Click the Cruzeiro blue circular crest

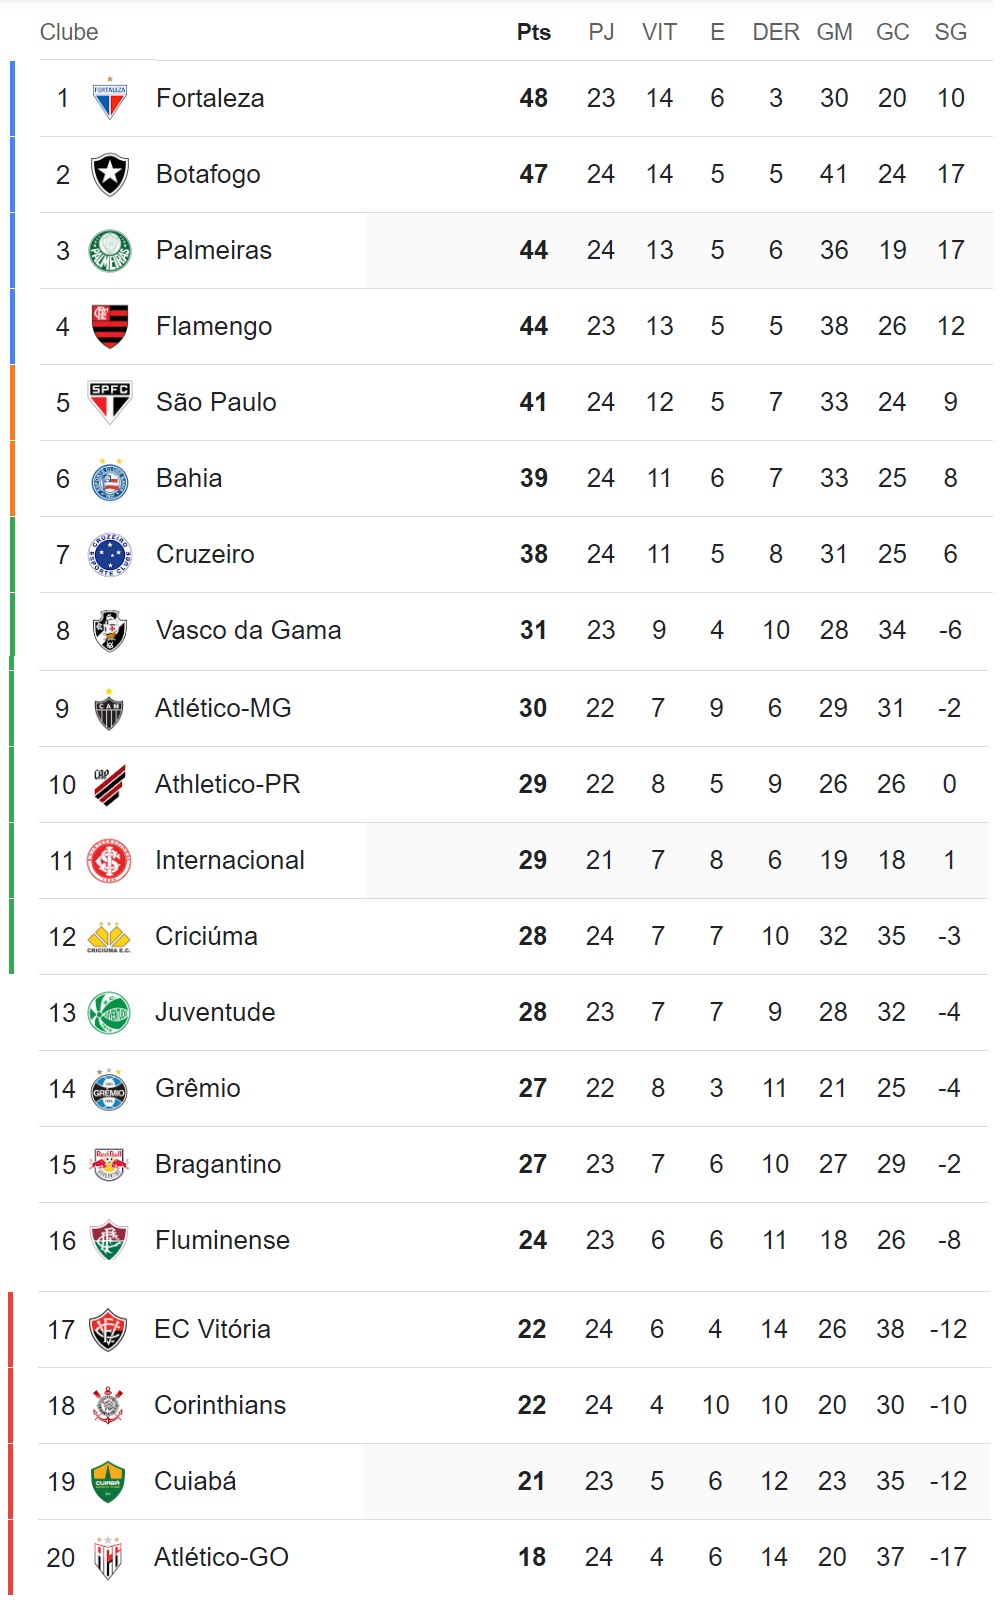pos(110,554)
